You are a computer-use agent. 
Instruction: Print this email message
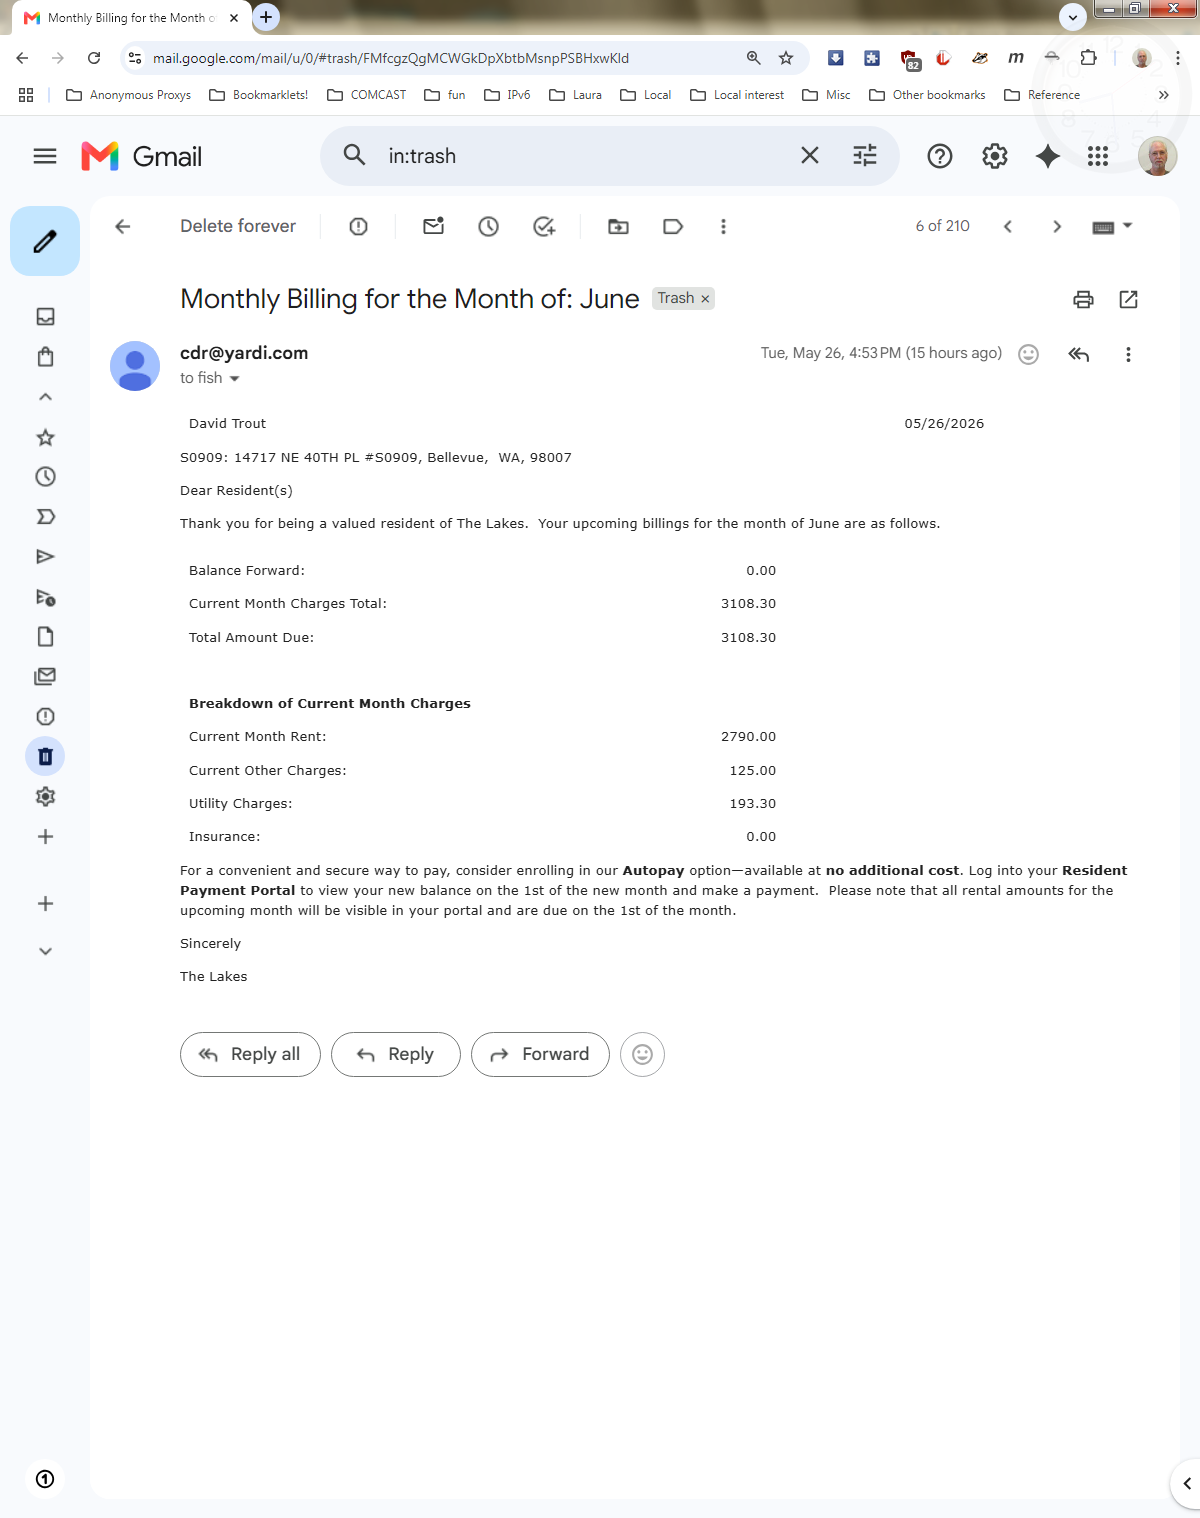[x=1083, y=299]
